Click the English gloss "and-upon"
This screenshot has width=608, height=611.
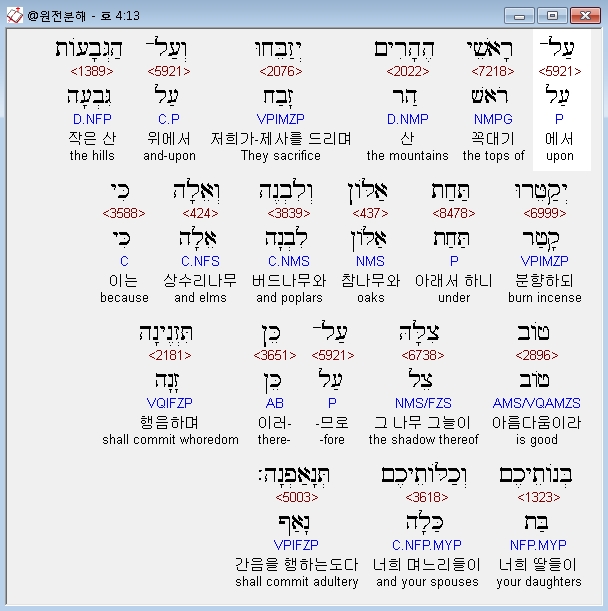click(x=169, y=155)
